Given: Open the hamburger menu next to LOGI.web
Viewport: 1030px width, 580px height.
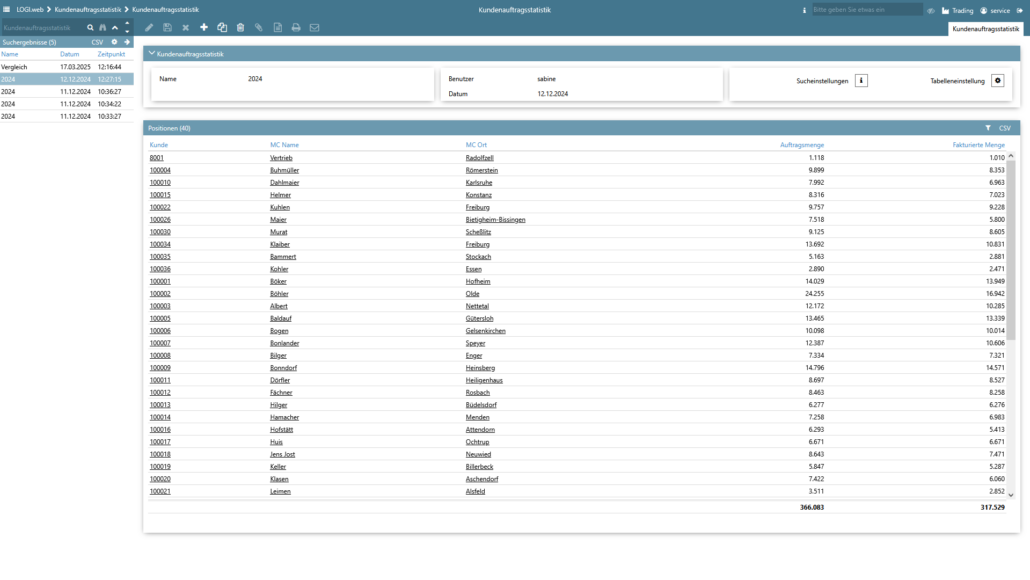Looking at the screenshot, I should [x=7, y=9].
